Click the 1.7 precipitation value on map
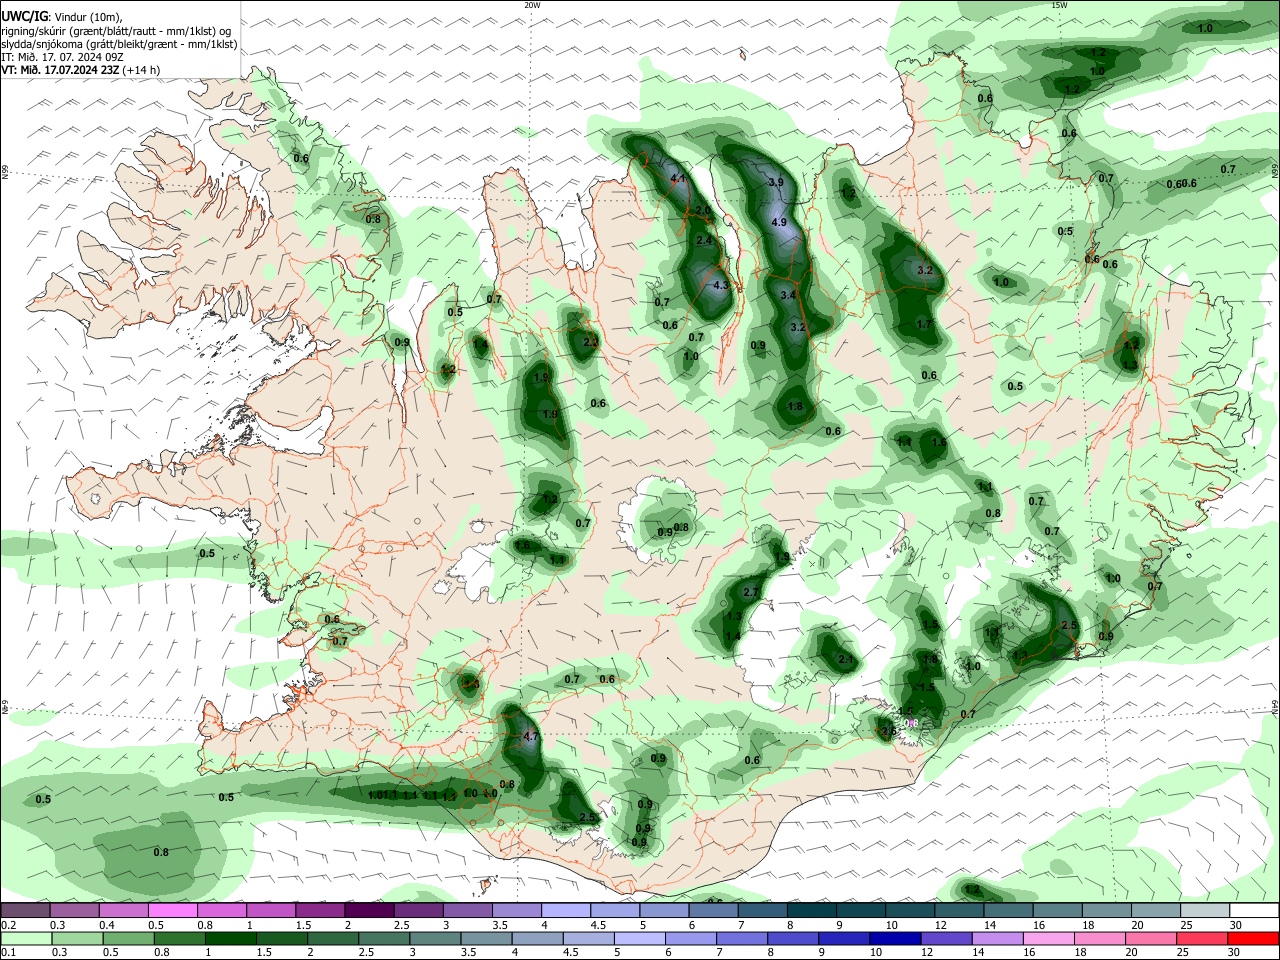1280x960 pixels. click(924, 325)
